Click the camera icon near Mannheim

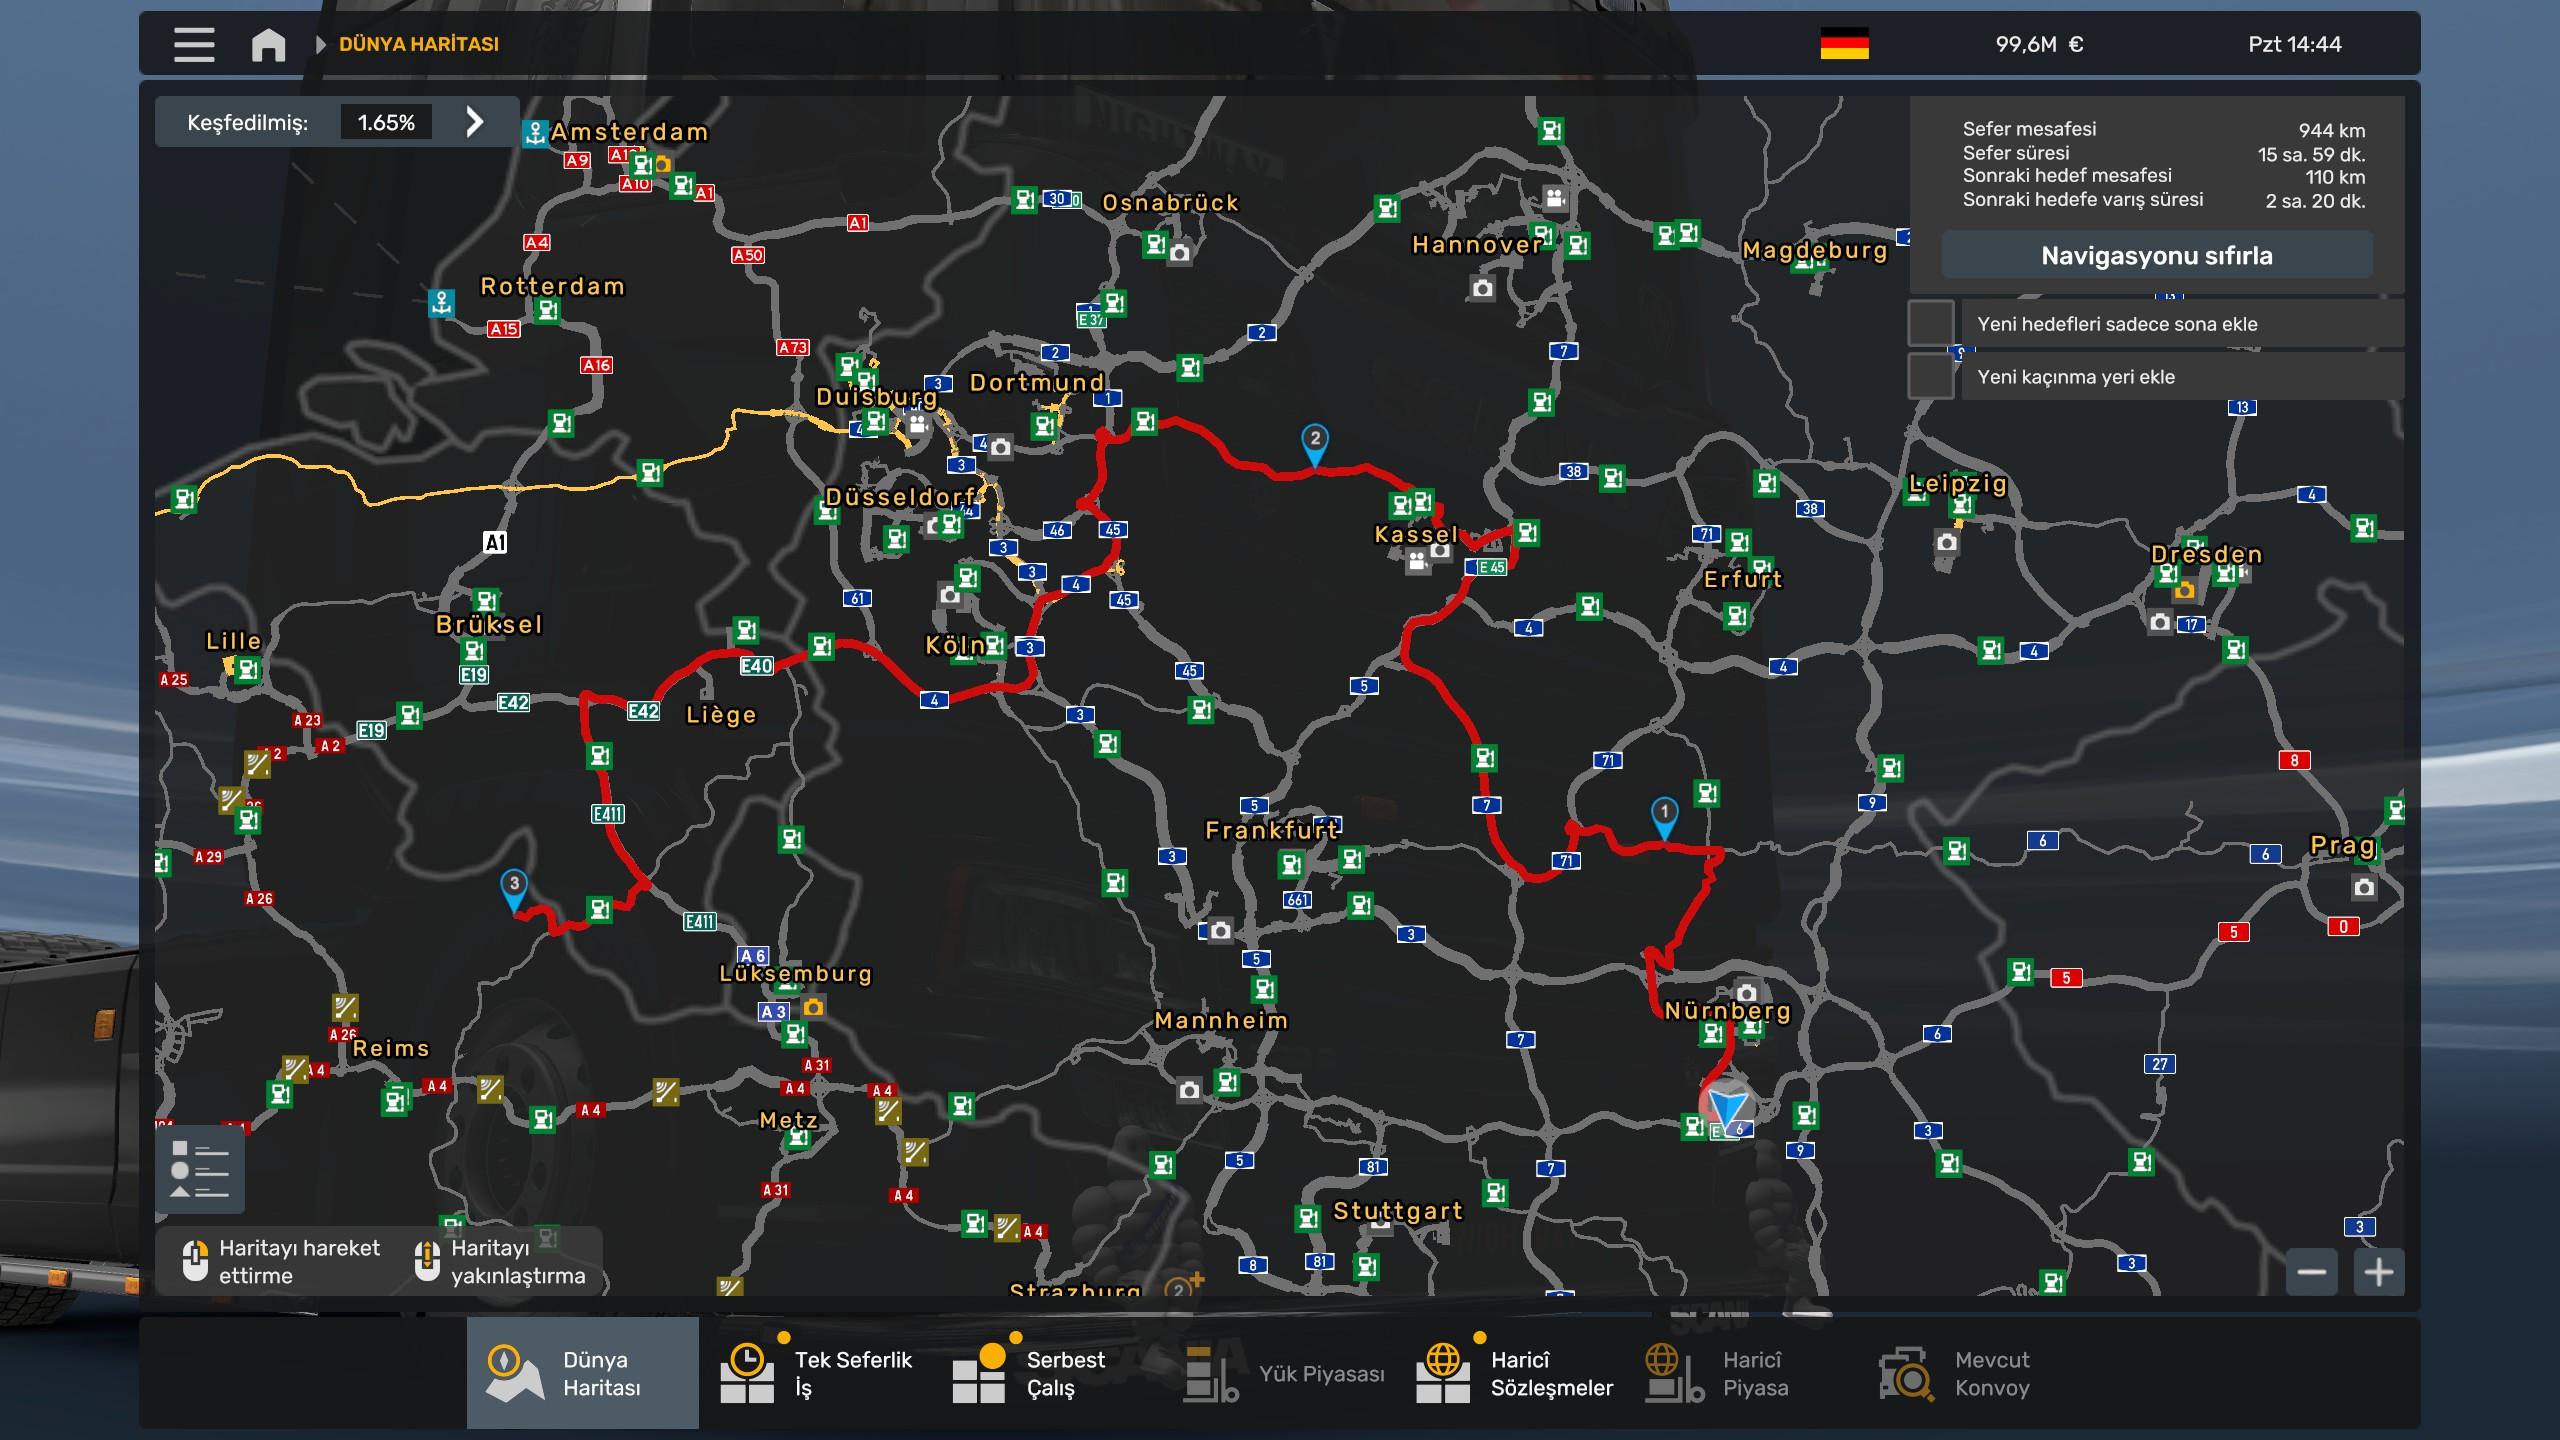pyautogui.click(x=1189, y=1090)
